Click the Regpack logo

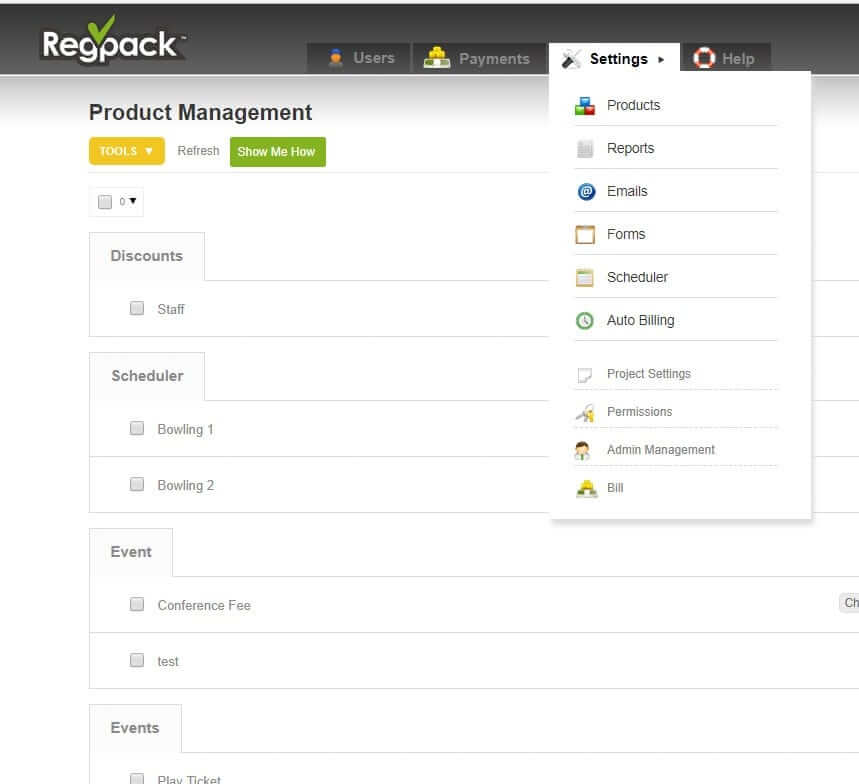tap(111, 43)
